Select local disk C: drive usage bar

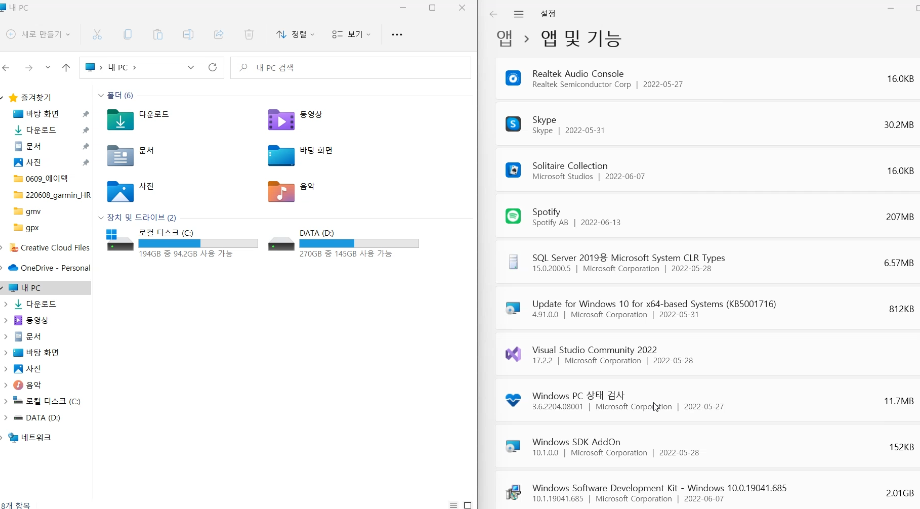pos(198,243)
